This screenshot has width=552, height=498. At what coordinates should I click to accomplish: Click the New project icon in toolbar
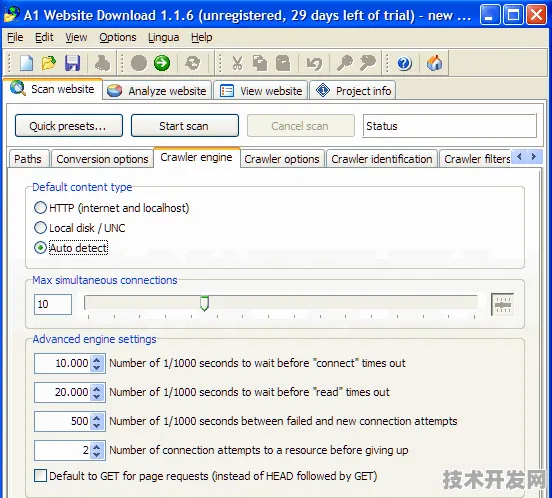tap(26, 63)
